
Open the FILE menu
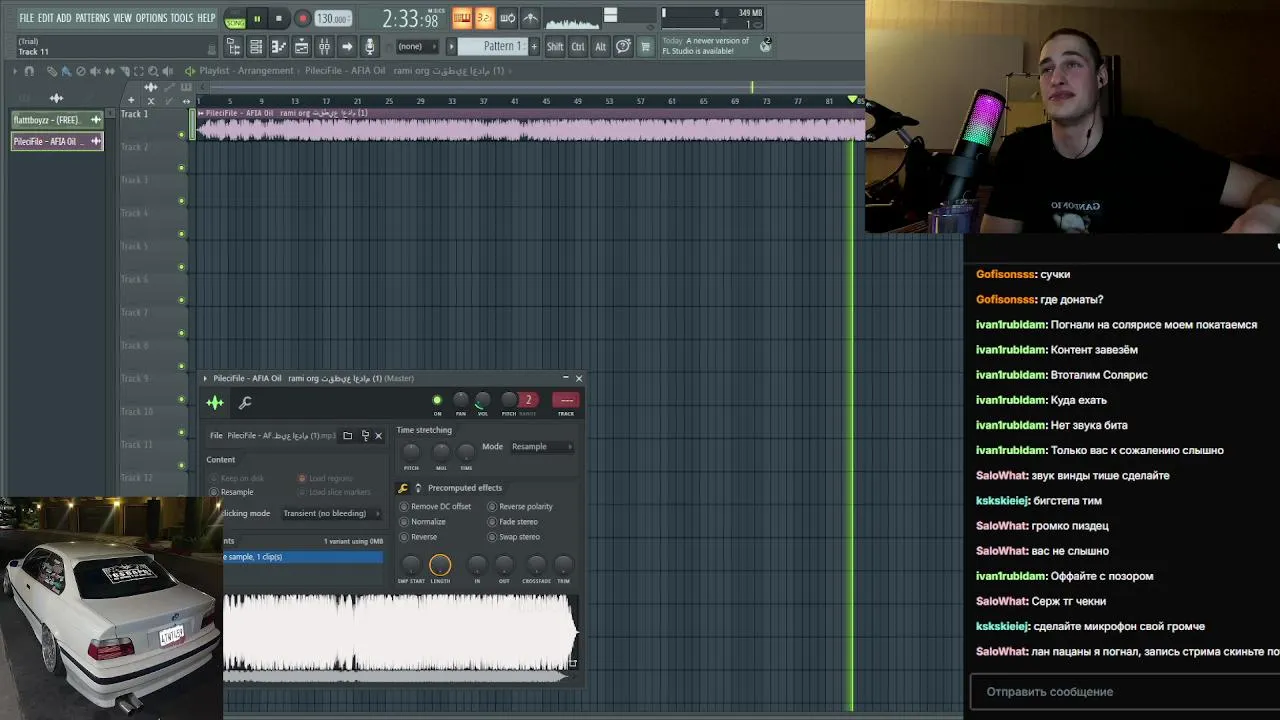coord(26,18)
